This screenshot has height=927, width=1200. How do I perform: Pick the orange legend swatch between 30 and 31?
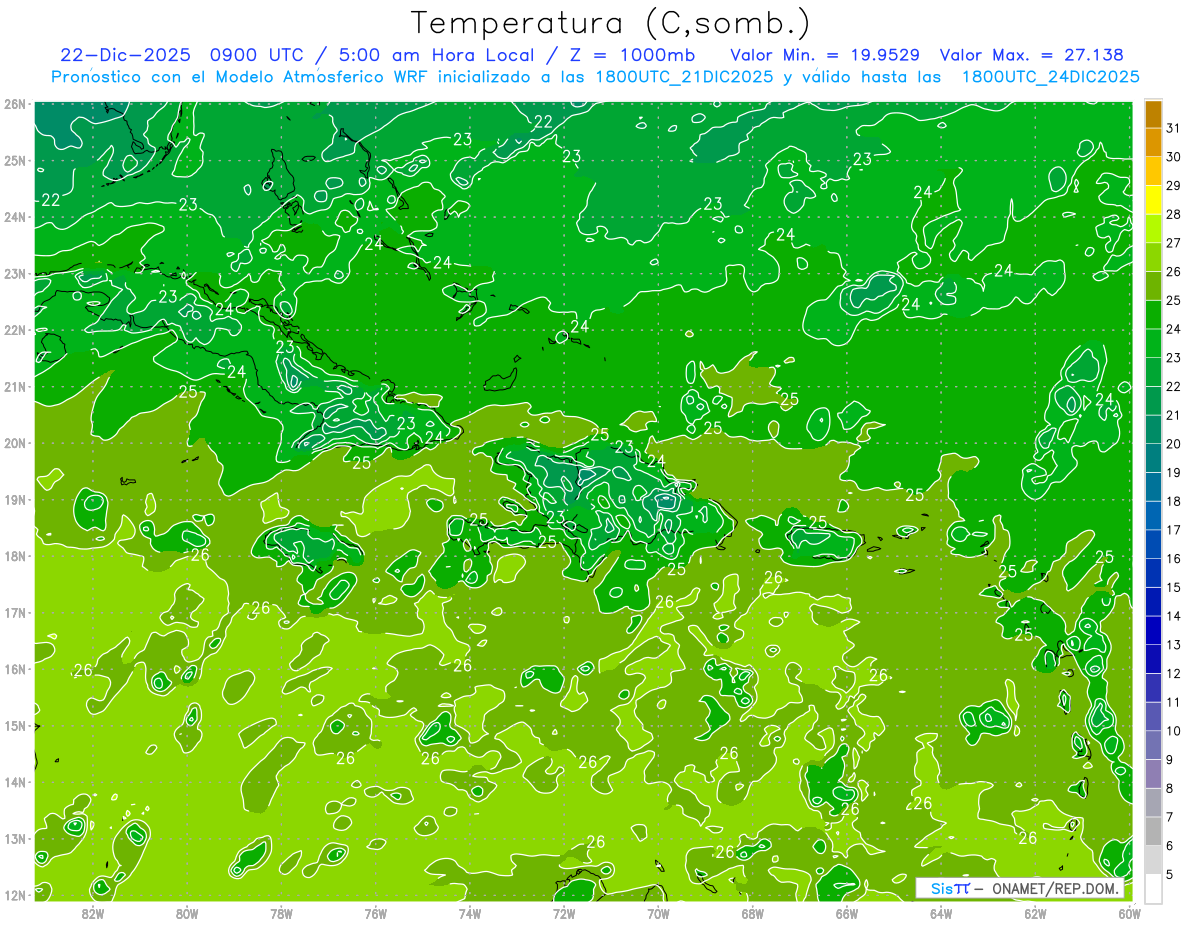coord(1153,143)
